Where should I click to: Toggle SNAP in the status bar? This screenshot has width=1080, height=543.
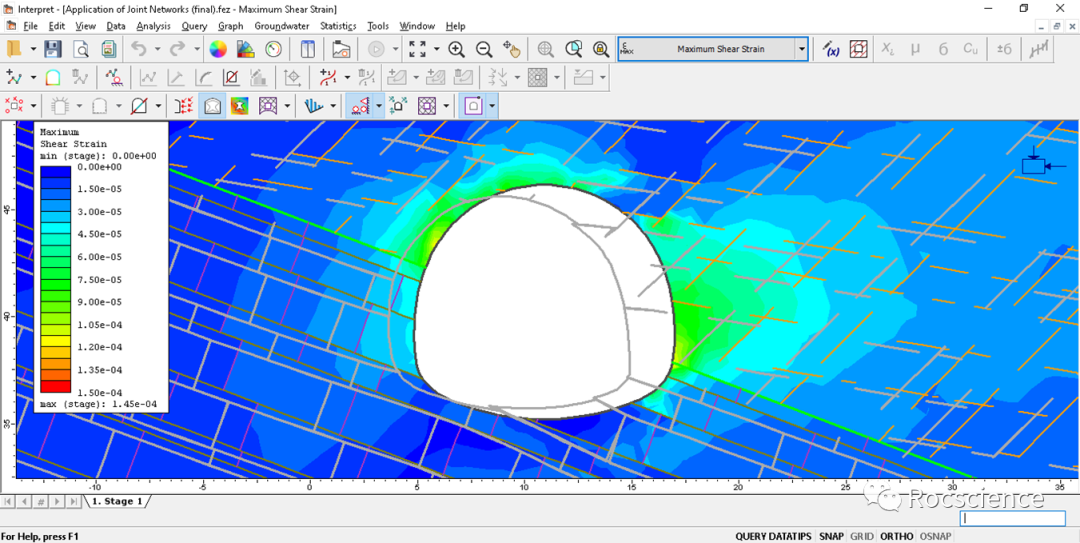pyautogui.click(x=831, y=536)
